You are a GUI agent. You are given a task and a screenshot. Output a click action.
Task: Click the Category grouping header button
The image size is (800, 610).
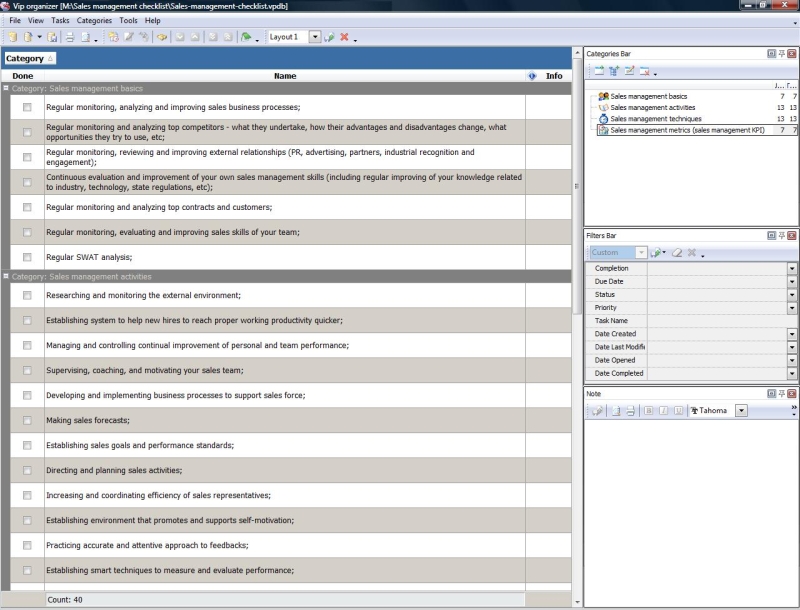click(29, 59)
